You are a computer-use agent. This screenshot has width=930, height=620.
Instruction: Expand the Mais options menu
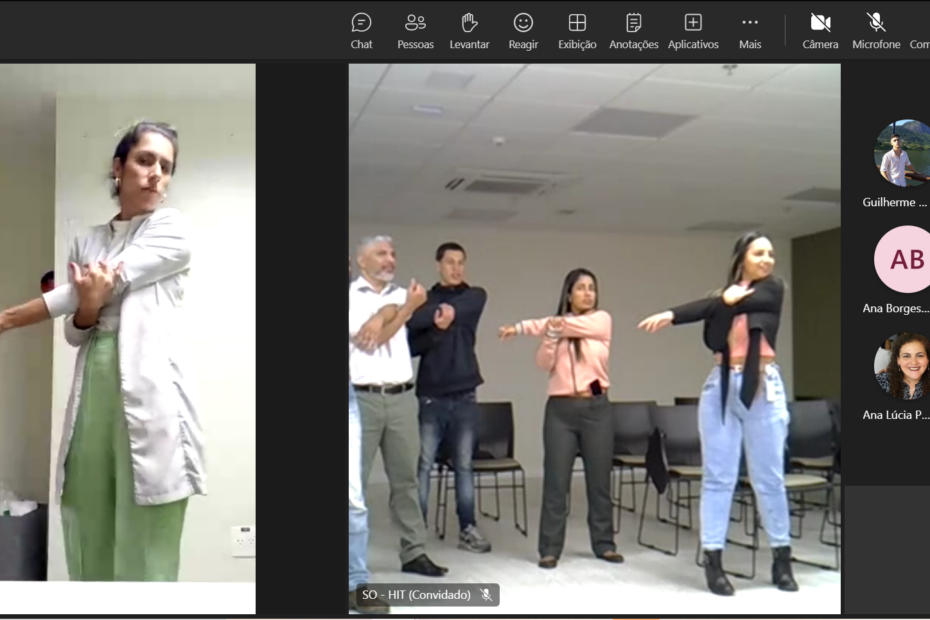coord(750,30)
